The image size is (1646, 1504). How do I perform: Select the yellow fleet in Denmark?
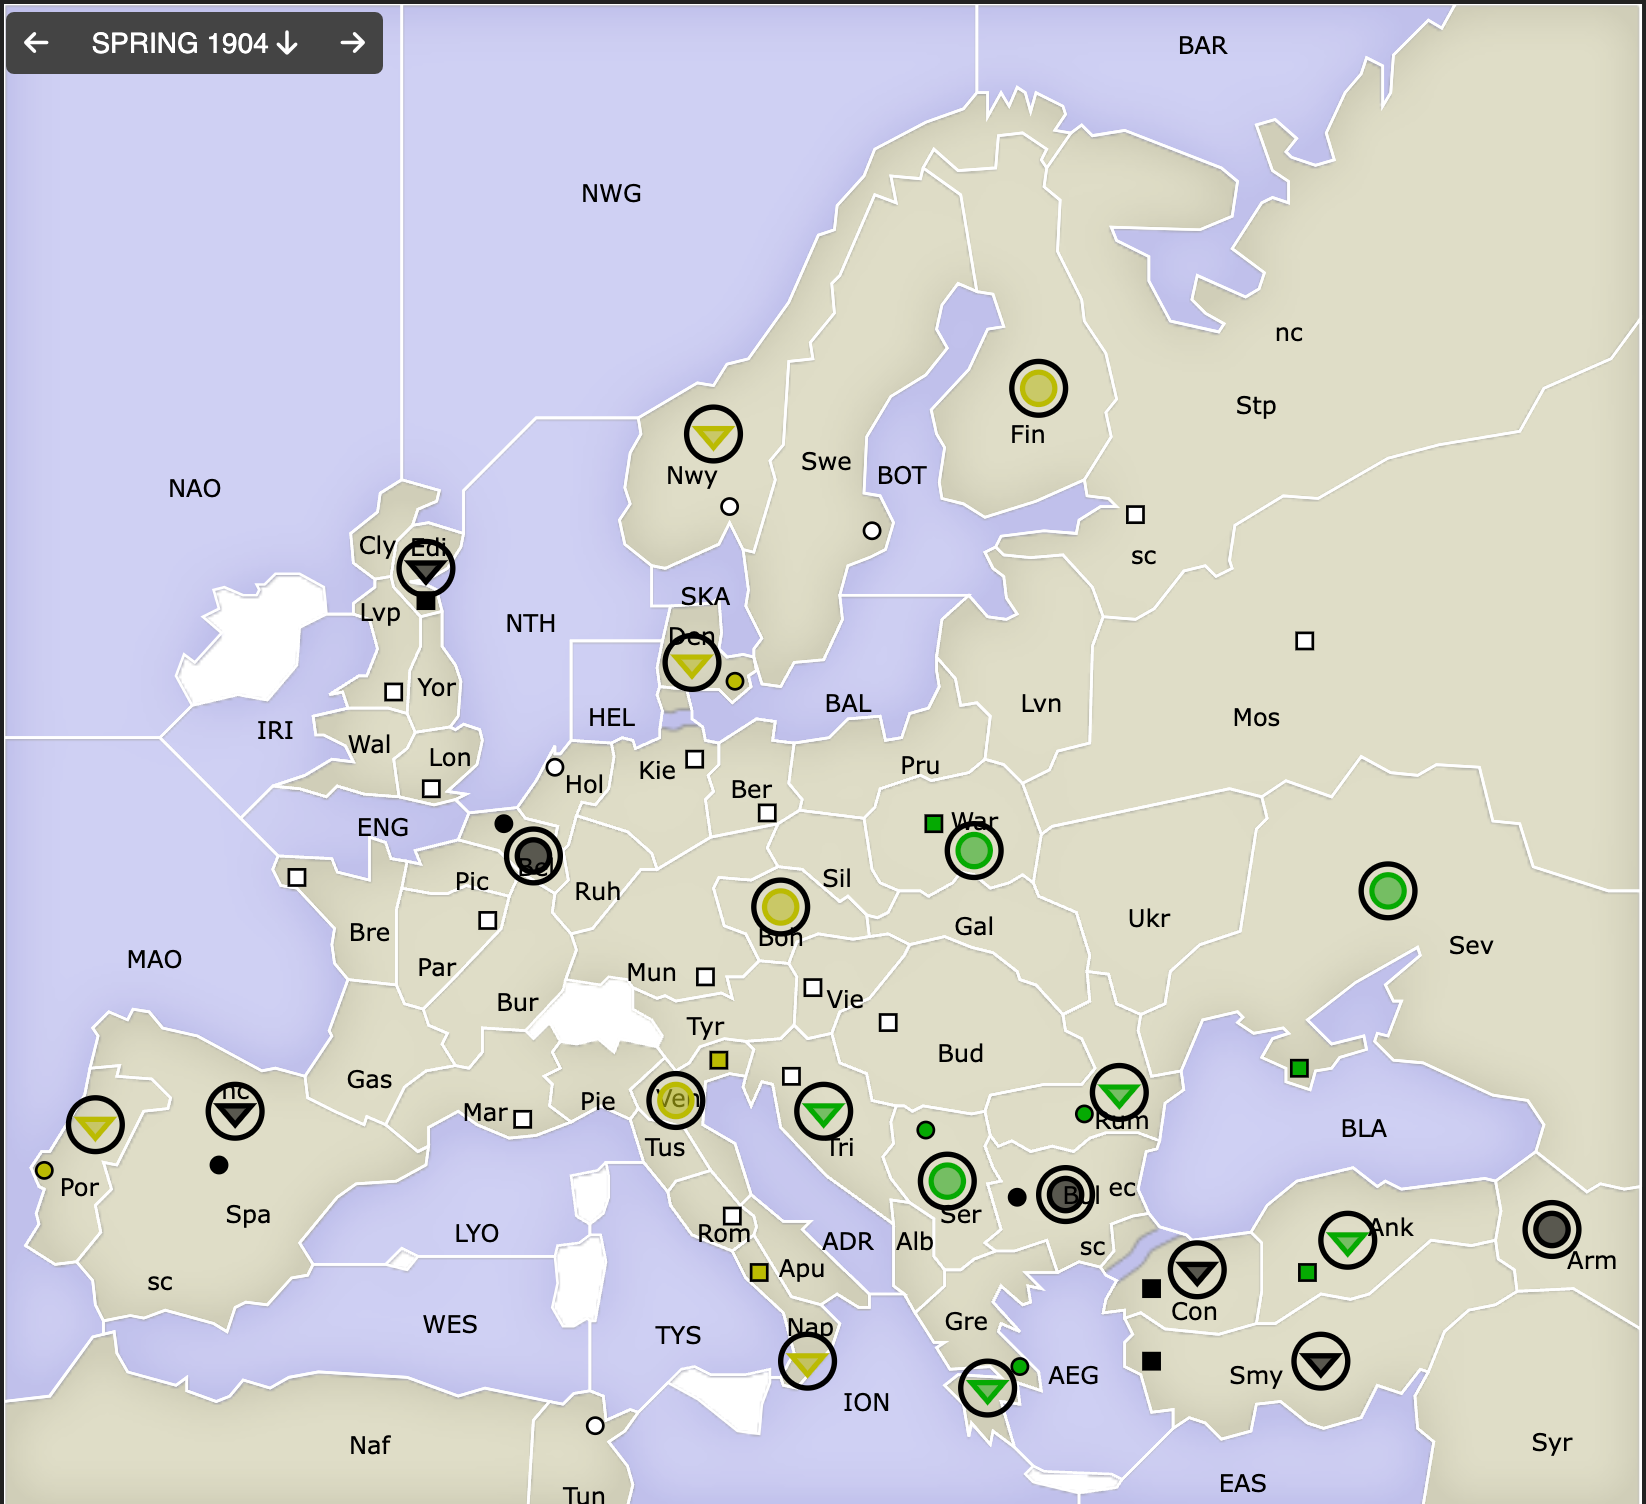[692, 662]
